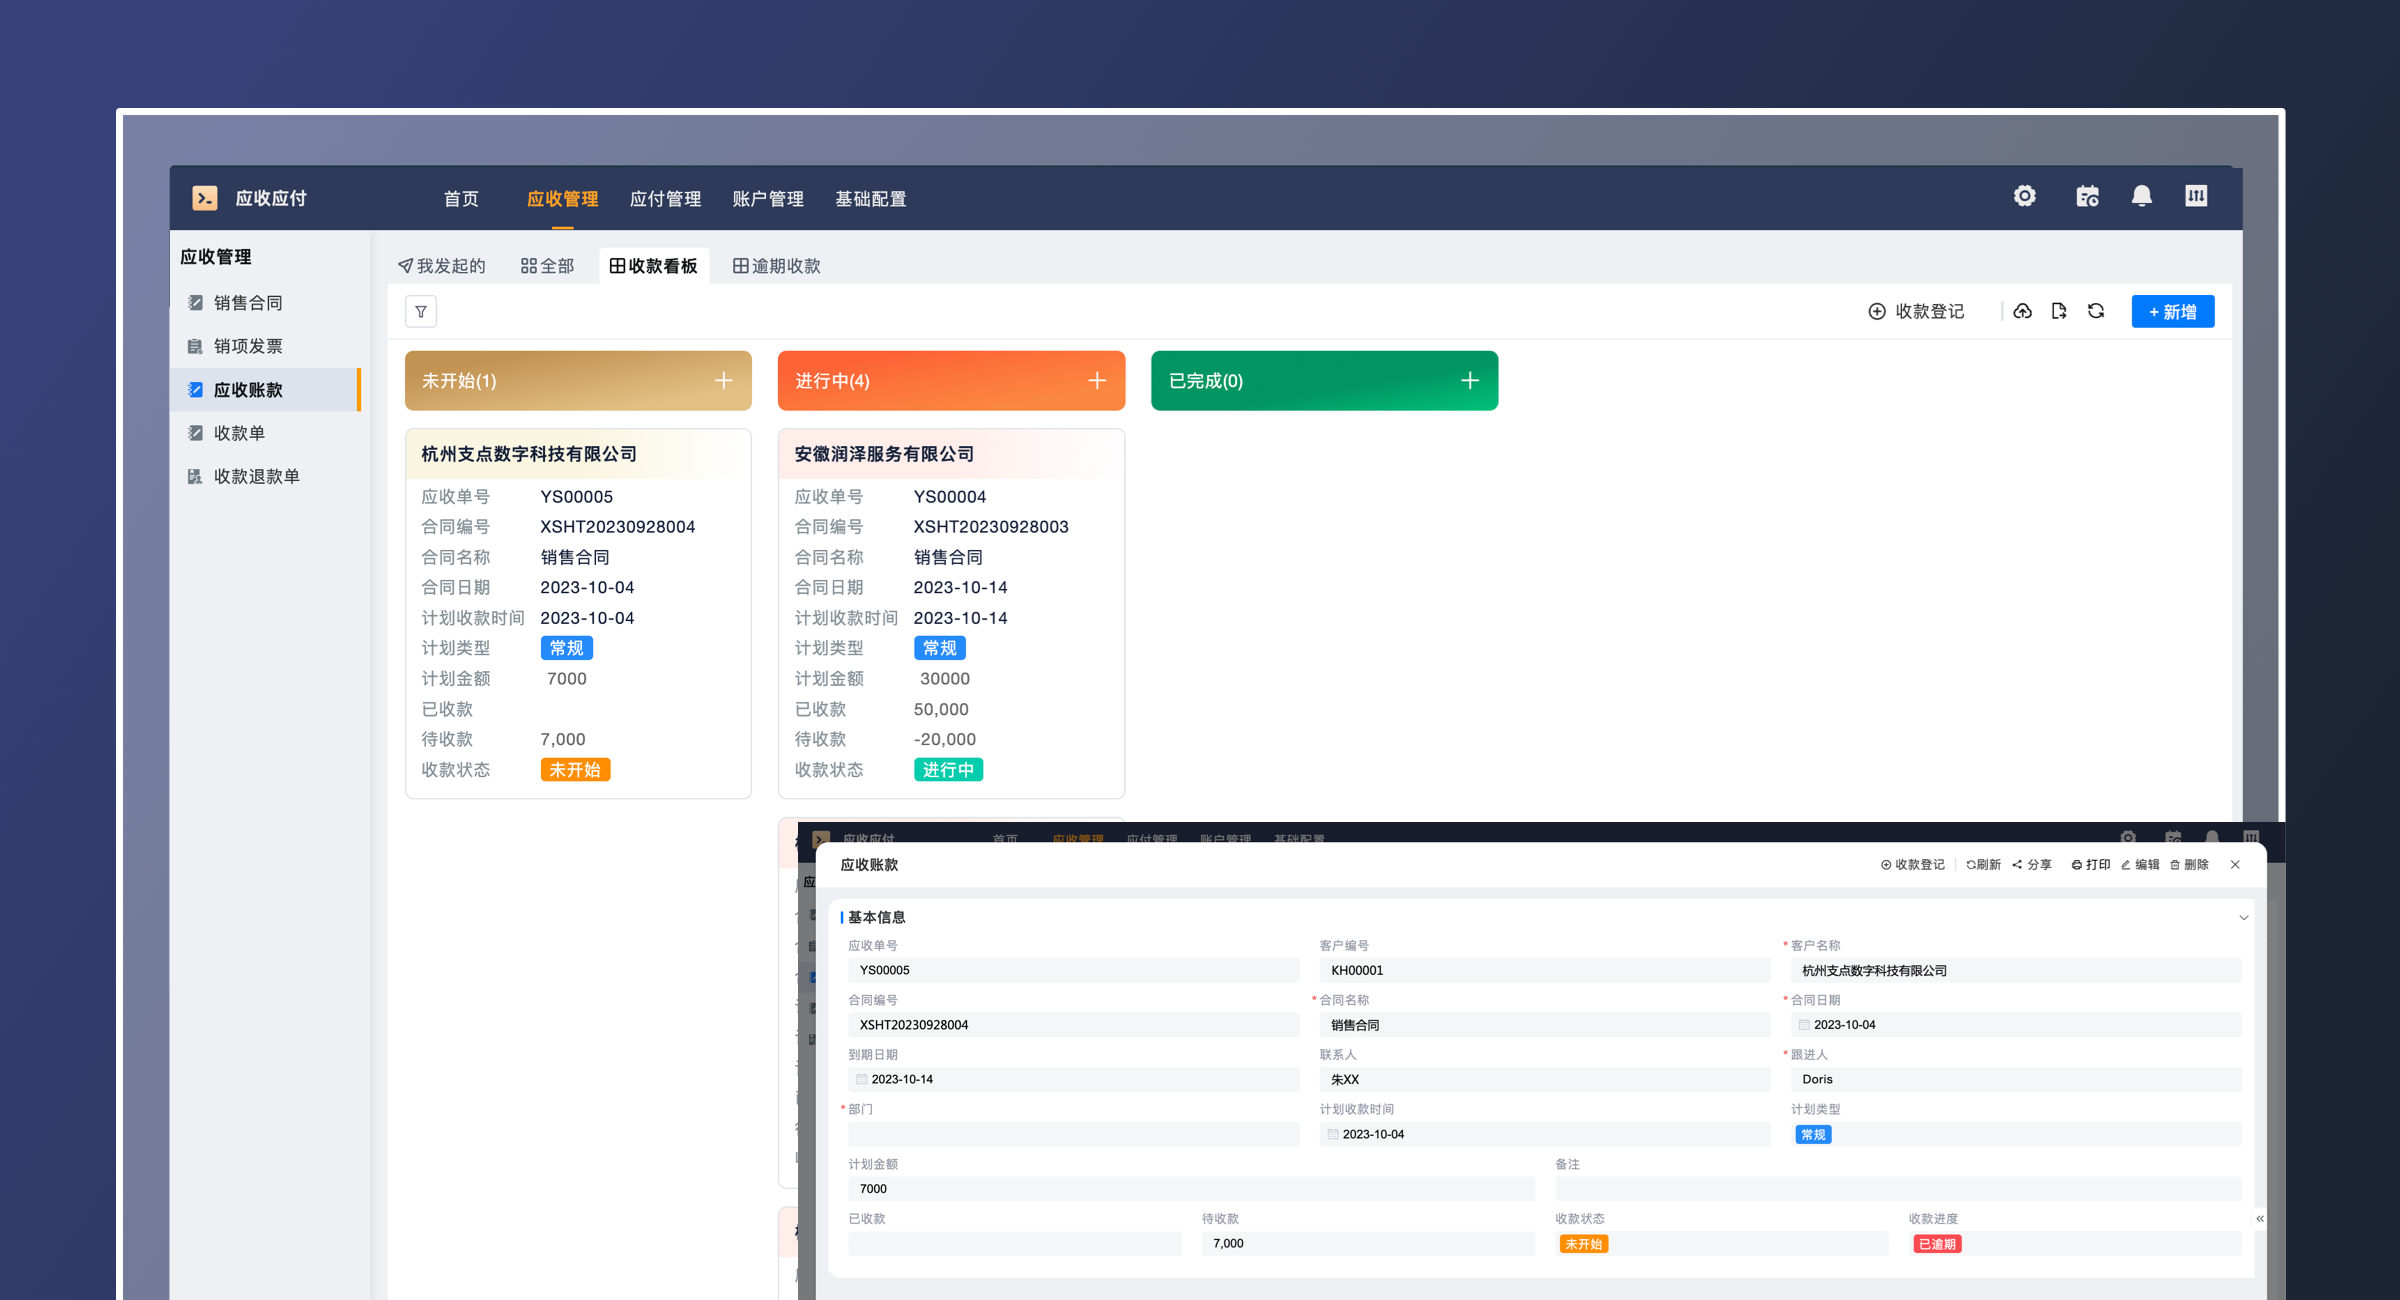Open the calendar schedule icon
Viewport: 2400px width, 1300px height.
tap(2087, 196)
